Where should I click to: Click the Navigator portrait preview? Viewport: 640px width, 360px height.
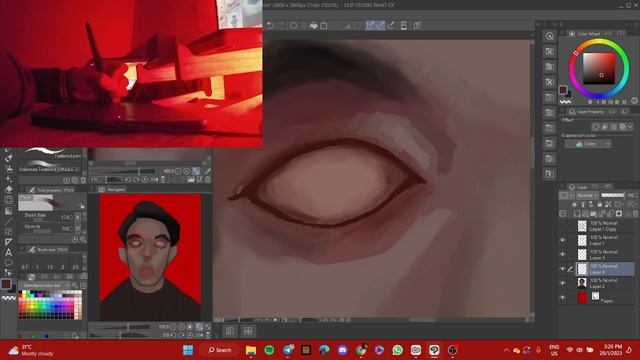coord(150,257)
